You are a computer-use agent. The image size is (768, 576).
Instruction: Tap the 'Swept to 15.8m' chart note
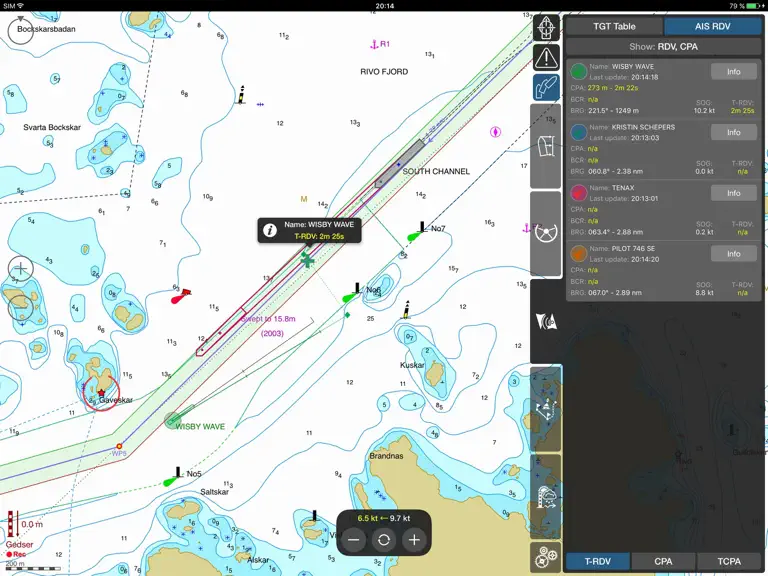268,319
